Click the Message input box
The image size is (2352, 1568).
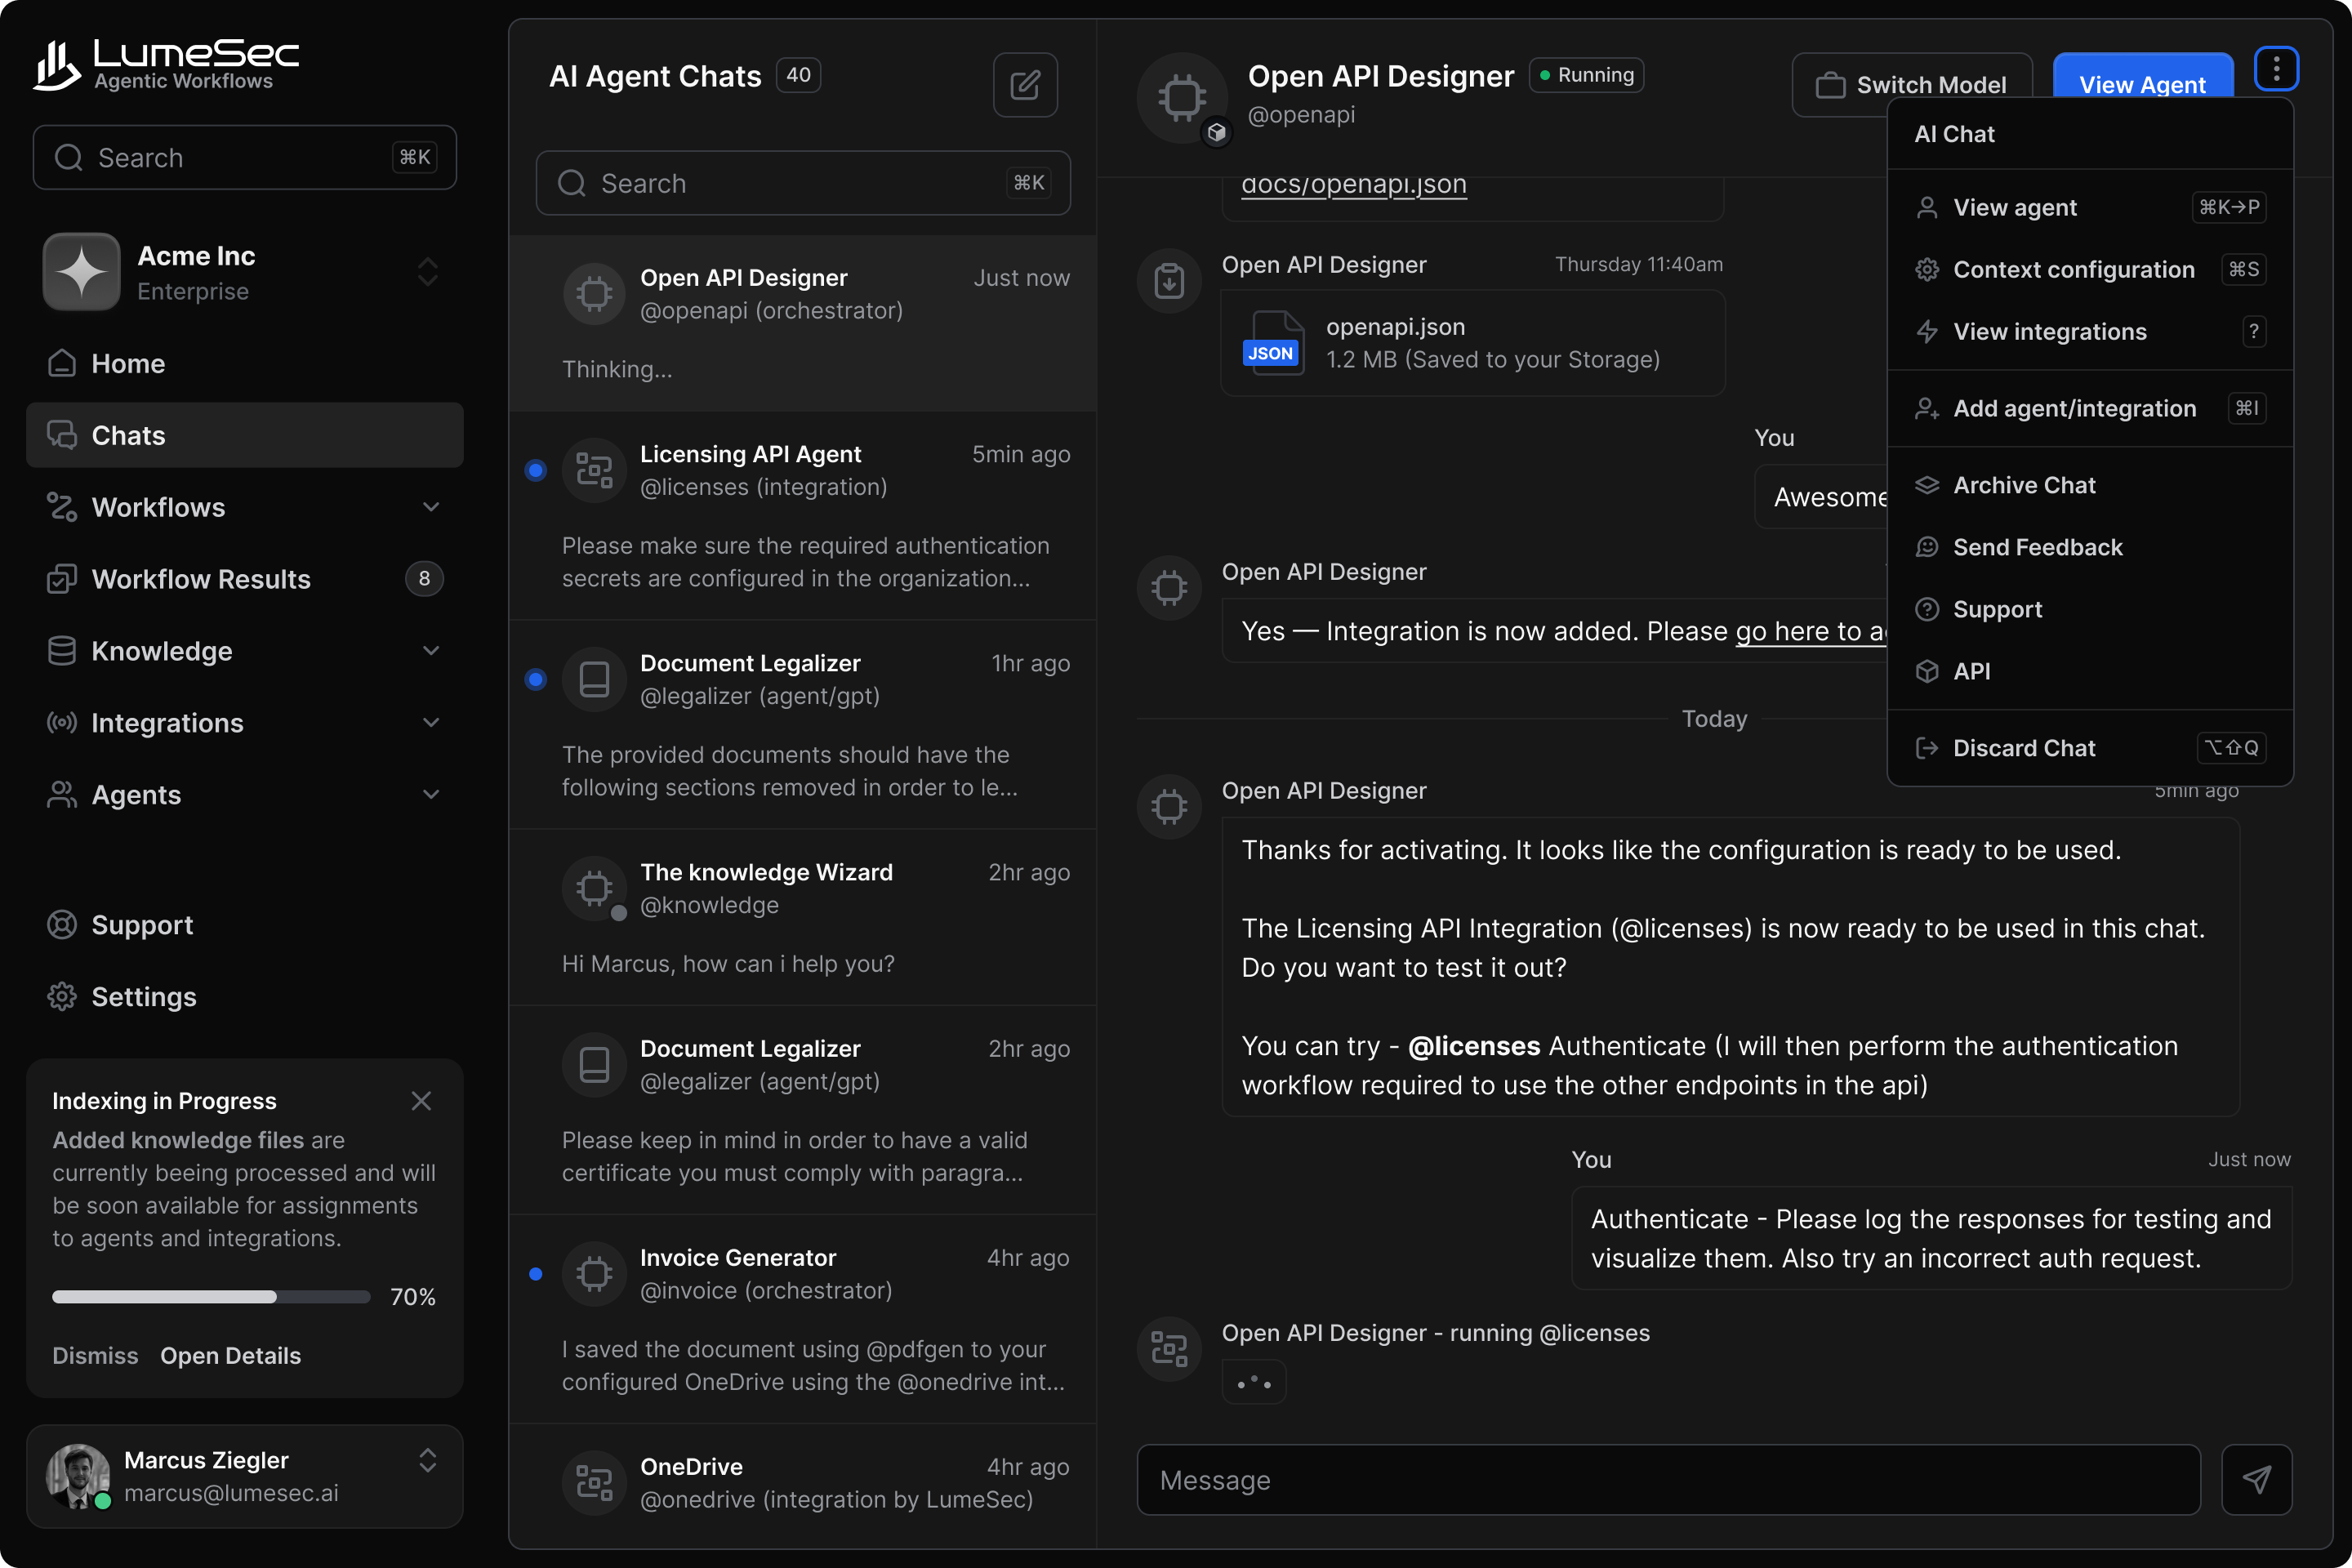click(x=1669, y=1479)
